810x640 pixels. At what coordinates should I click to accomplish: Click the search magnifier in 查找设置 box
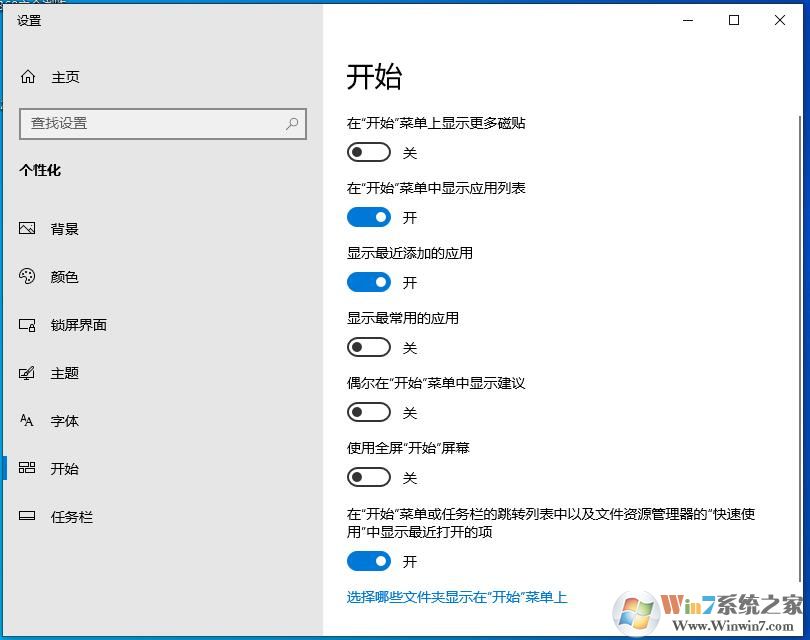290,124
